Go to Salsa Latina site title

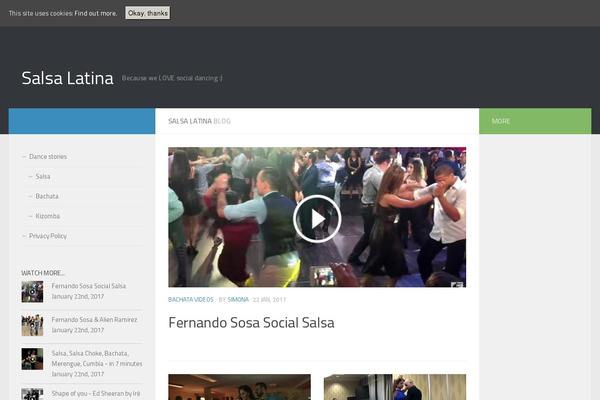pos(67,78)
